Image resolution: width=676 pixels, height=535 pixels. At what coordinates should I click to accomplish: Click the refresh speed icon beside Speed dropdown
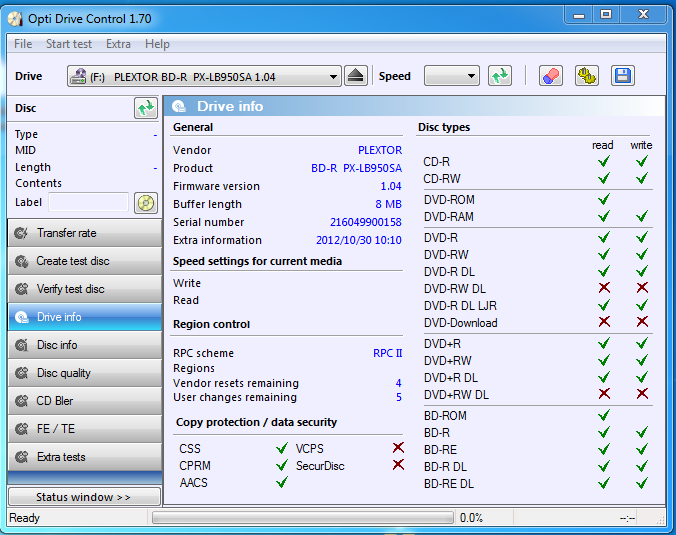500,76
